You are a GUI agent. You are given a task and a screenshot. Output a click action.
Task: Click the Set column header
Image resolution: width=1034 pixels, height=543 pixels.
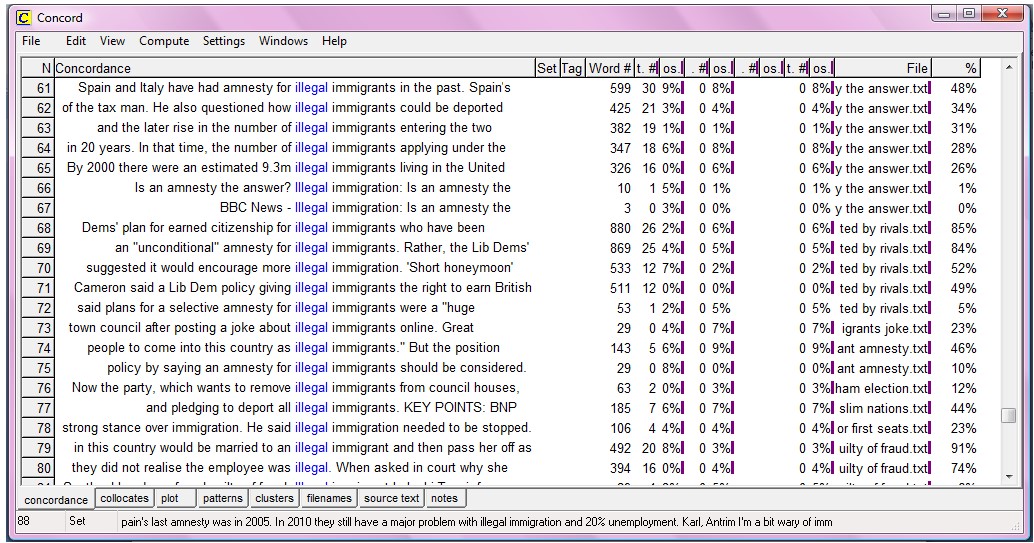[x=547, y=68]
